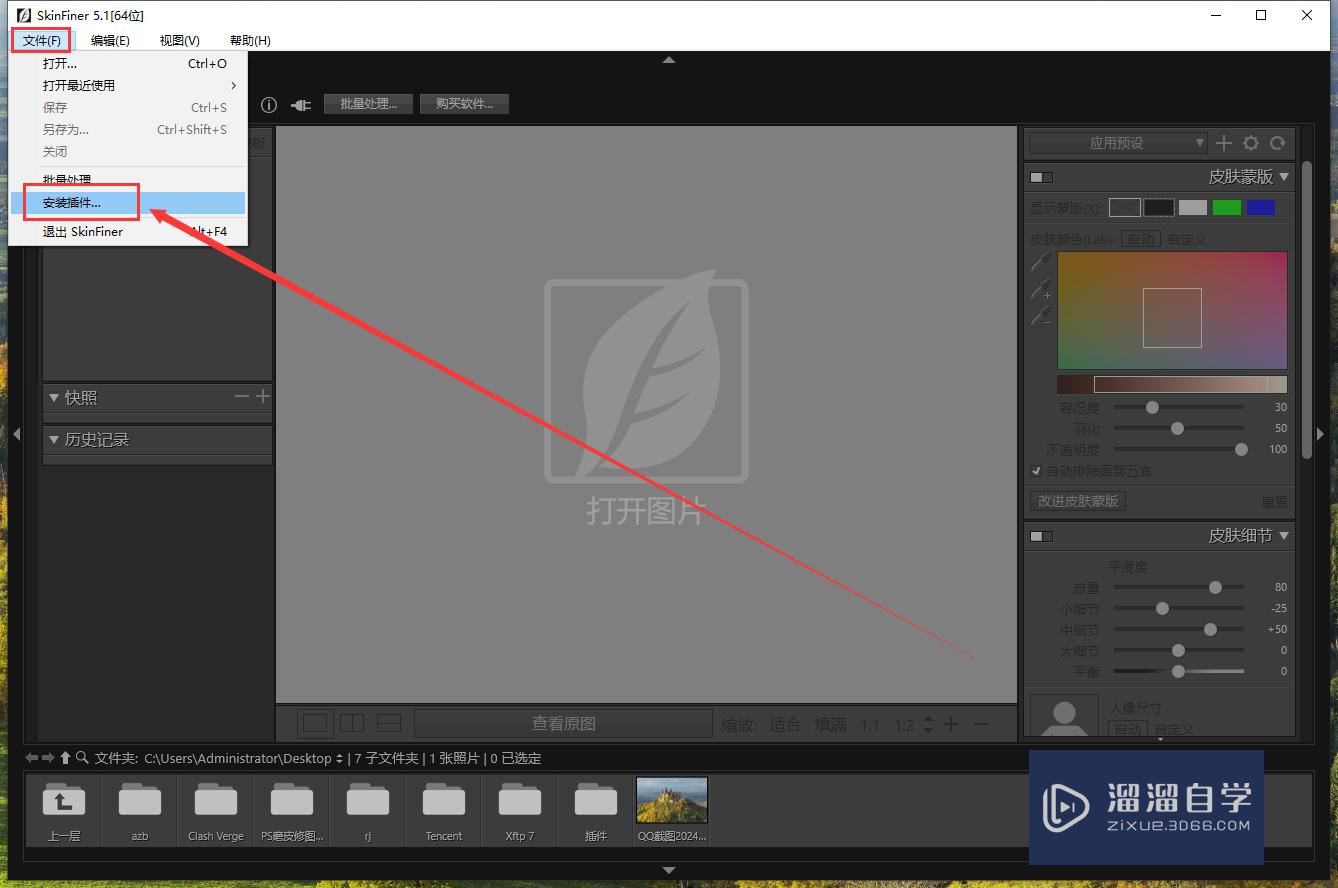This screenshot has height=888, width=1338.
Task: Pick the blue mask color swatch
Action: (x=1261, y=207)
